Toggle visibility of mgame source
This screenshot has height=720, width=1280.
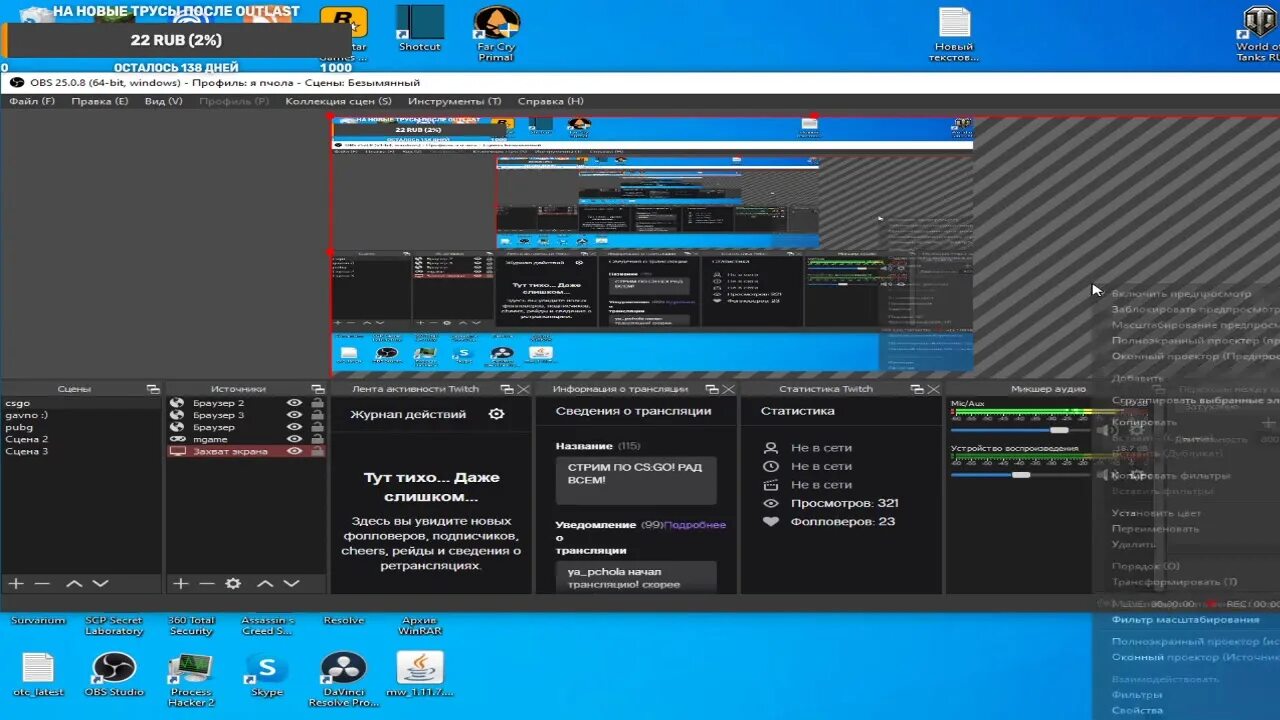point(294,439)
